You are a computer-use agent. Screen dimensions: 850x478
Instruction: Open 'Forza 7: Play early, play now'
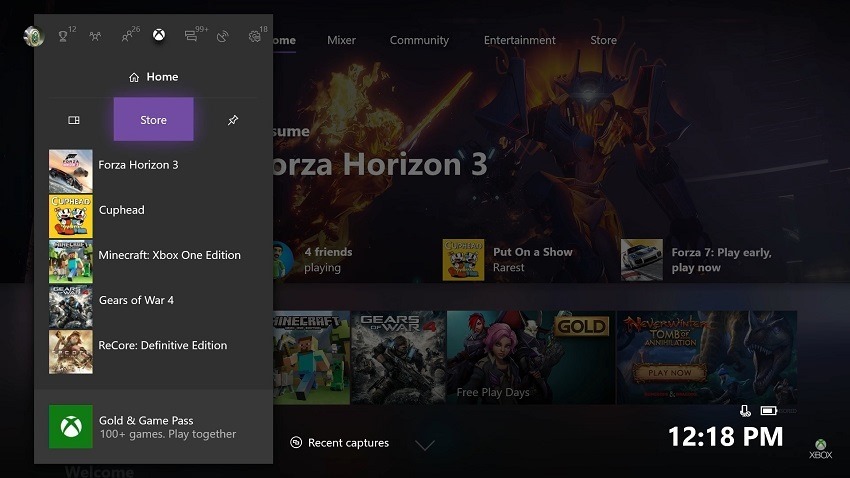[697, 260]
